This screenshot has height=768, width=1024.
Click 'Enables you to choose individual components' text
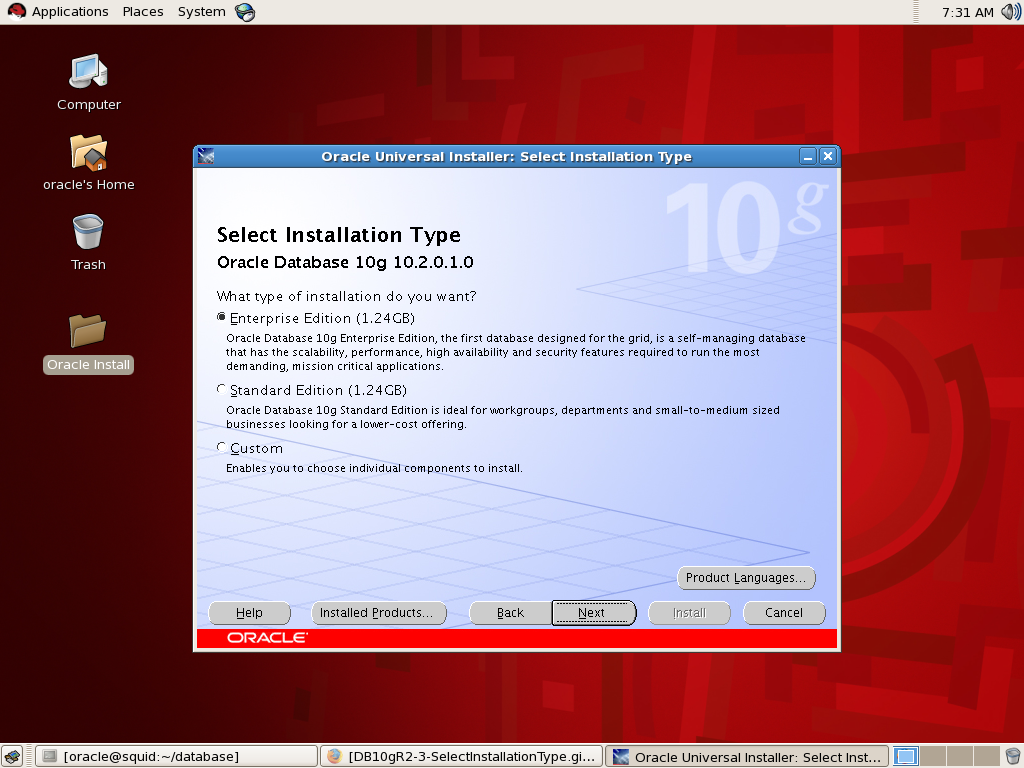tap(374, 468)
